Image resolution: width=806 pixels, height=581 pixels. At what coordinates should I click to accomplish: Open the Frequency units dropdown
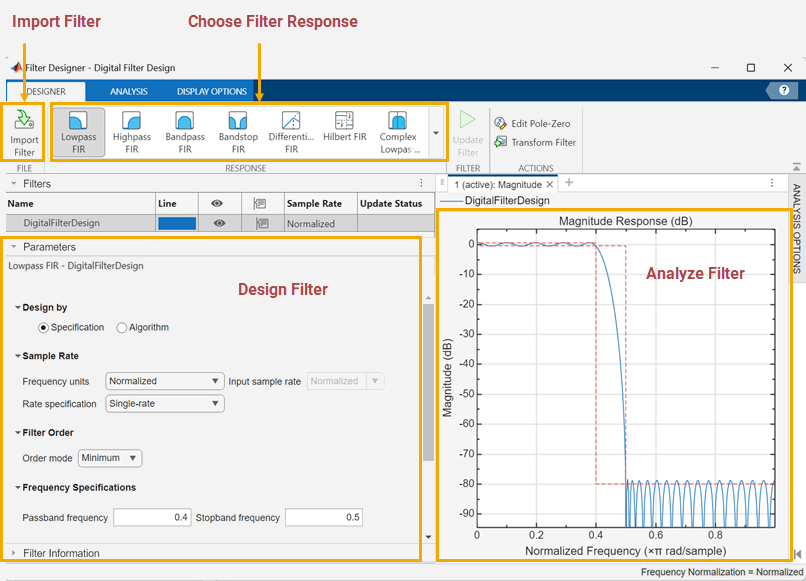[x=164, y=381]
